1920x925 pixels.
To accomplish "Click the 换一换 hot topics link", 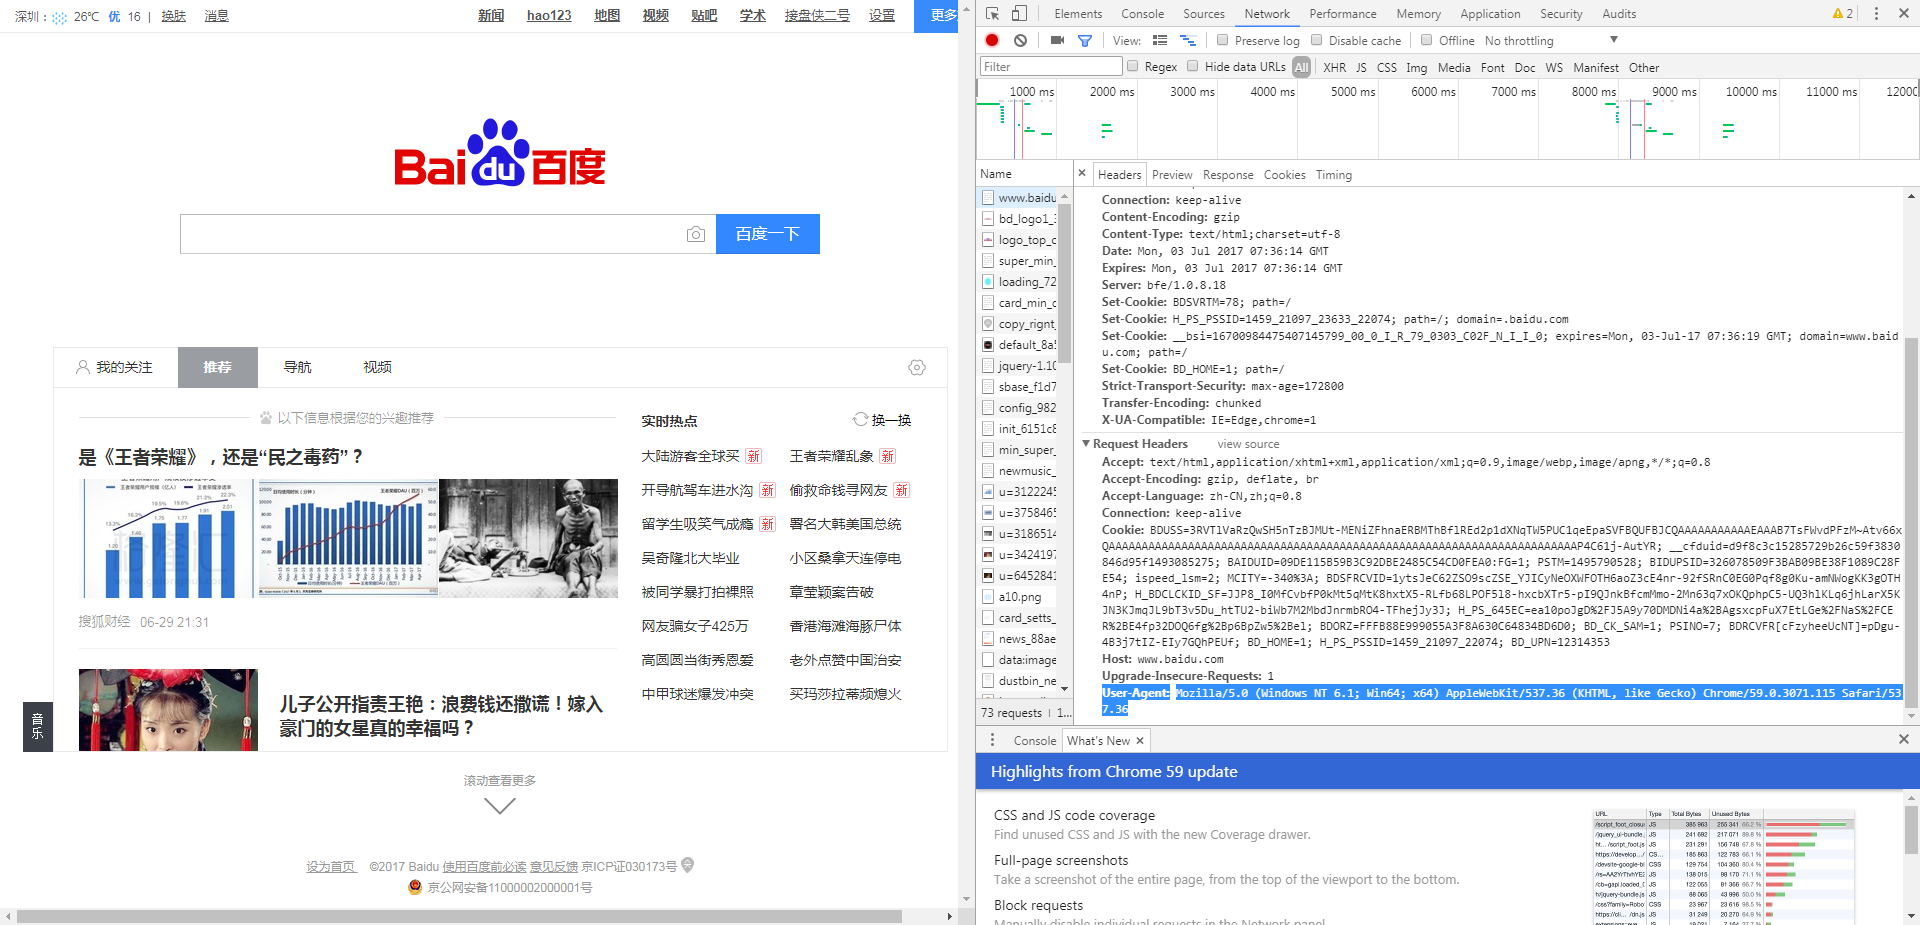I will pos(891,420).
